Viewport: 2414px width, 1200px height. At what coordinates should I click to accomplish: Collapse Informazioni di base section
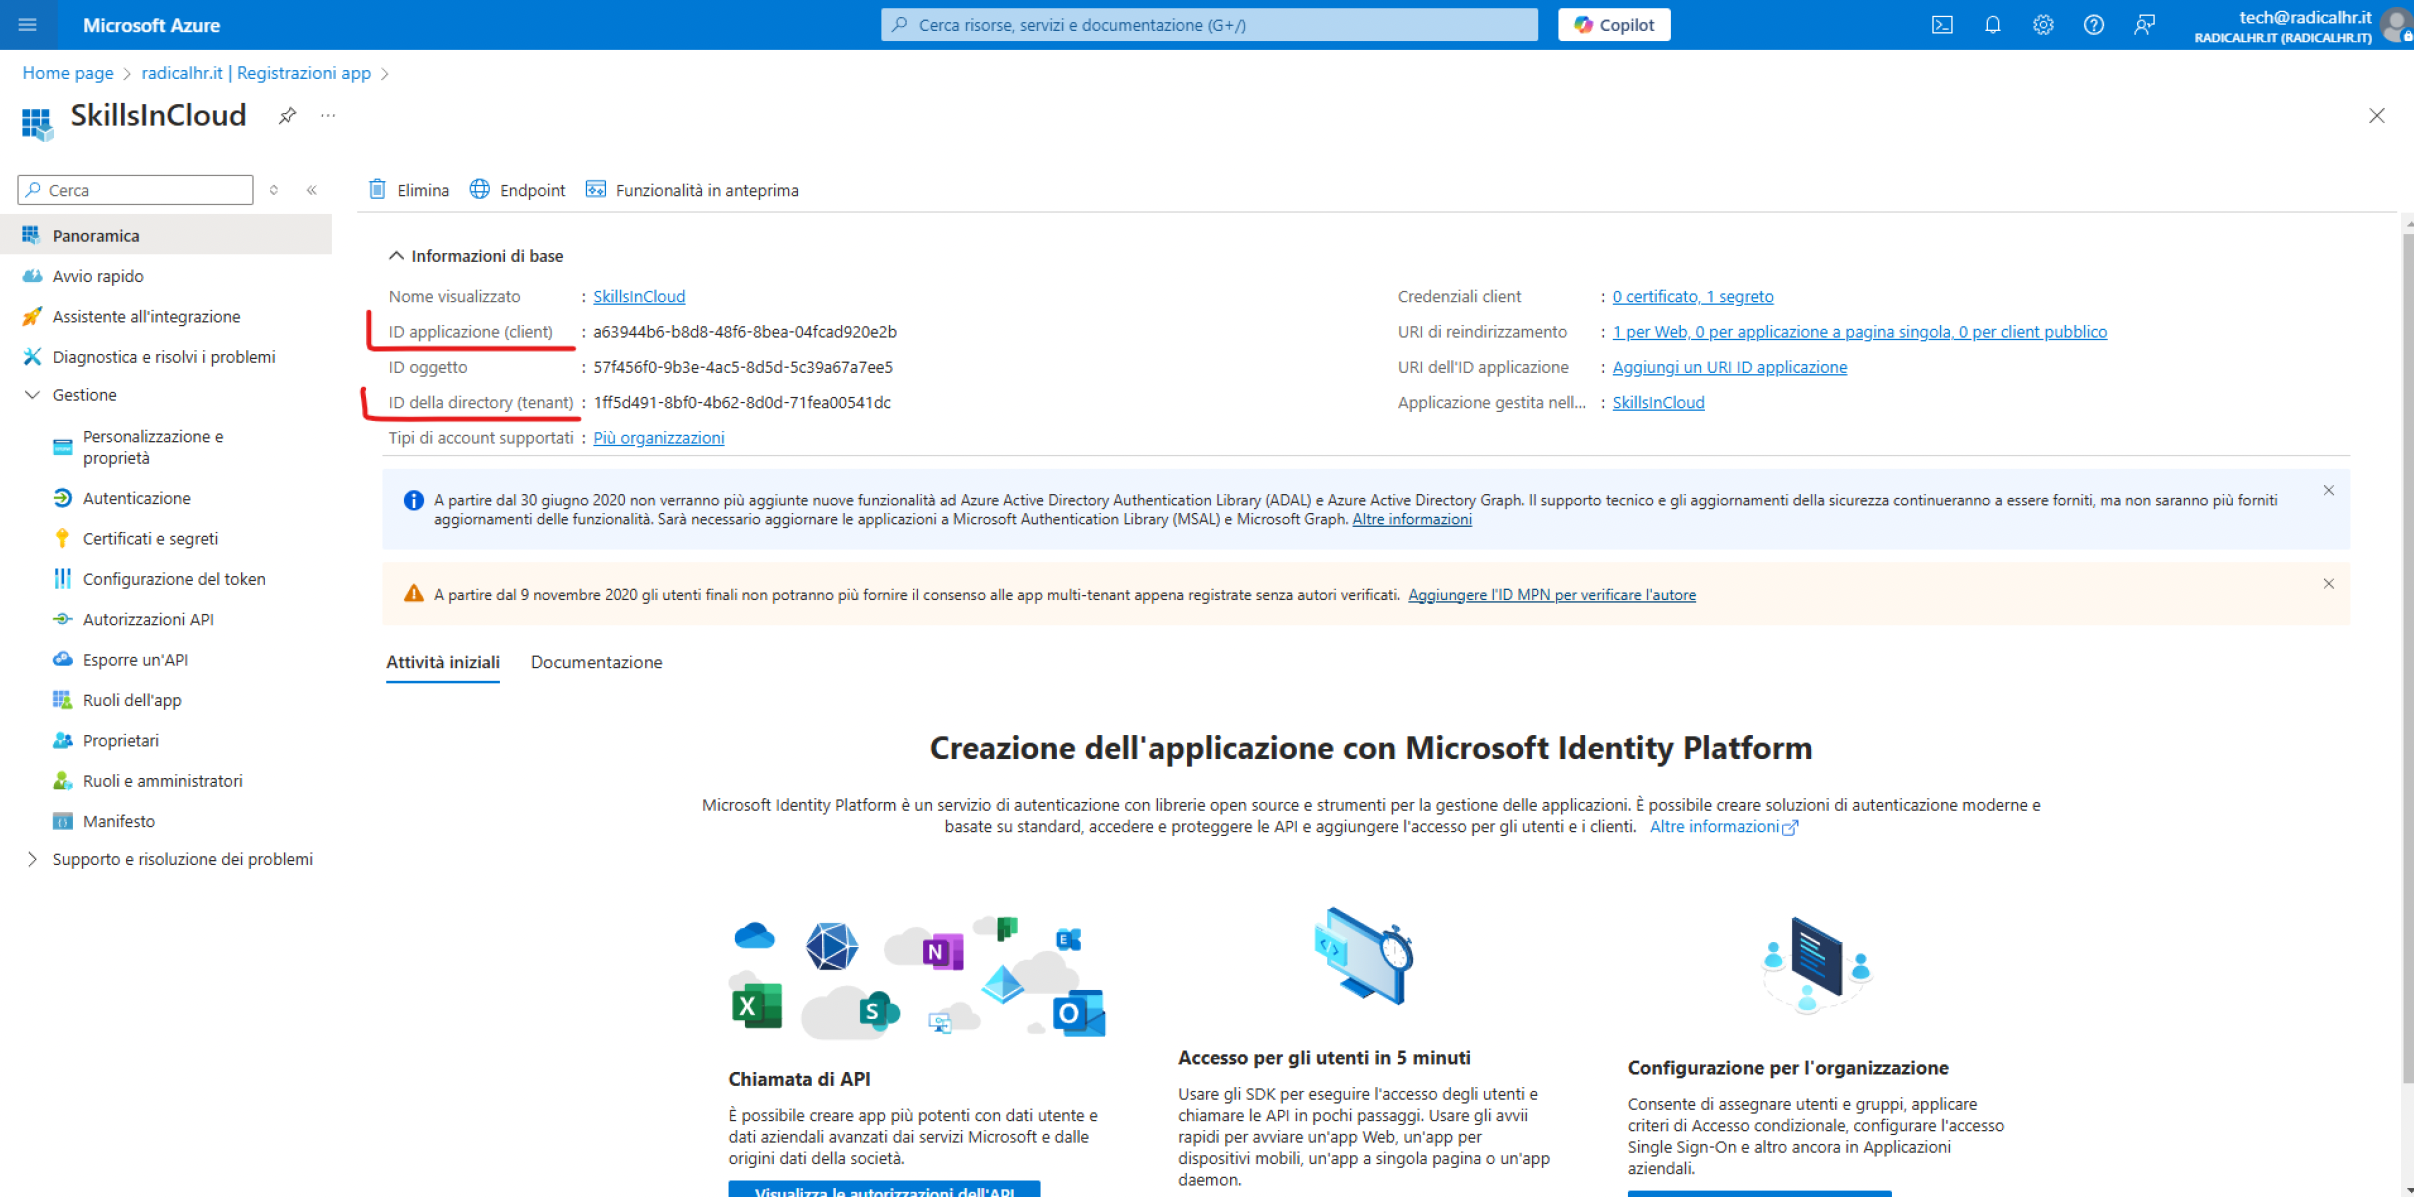click(476, 256)
